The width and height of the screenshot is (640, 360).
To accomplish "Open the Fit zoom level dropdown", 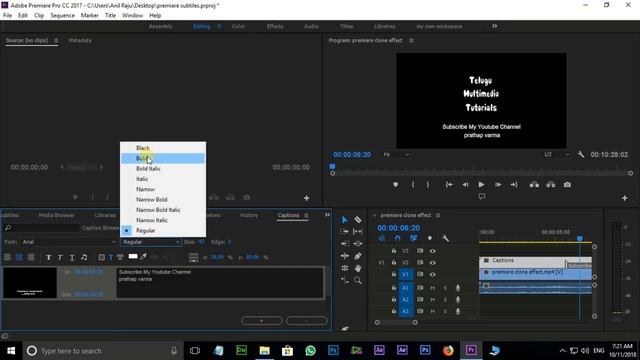I will click(396, 155).
